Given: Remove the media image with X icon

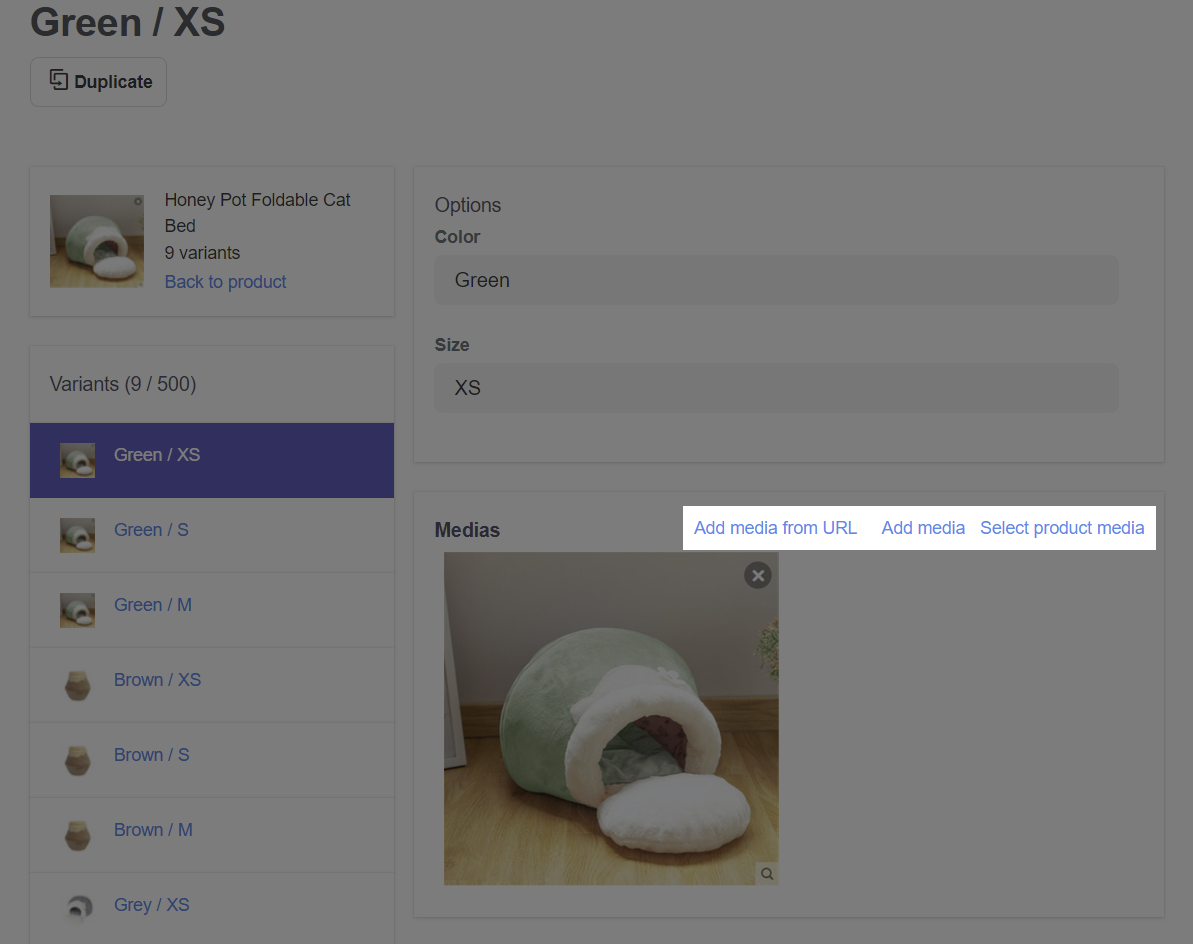Looking at the screenshot, I should 758,576.
